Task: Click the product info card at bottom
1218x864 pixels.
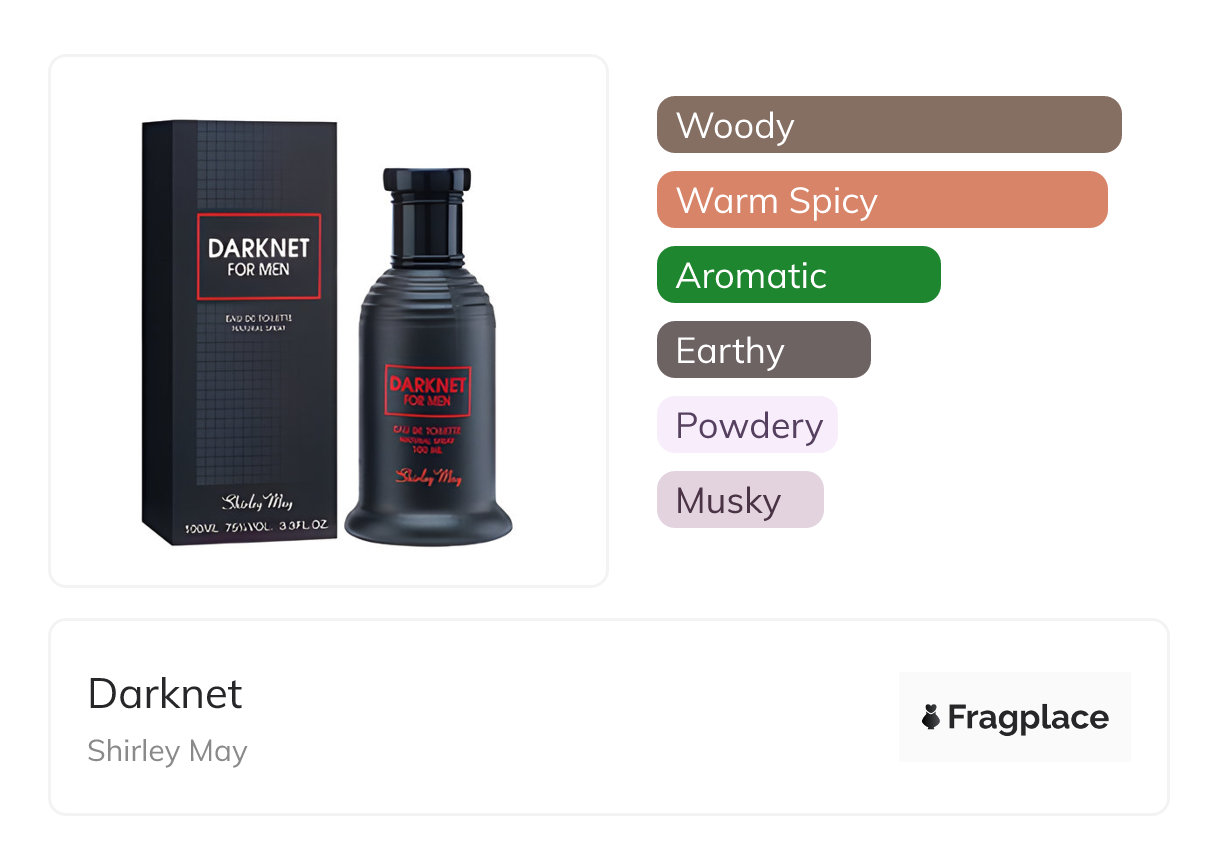Action: (x=609, y=717)
